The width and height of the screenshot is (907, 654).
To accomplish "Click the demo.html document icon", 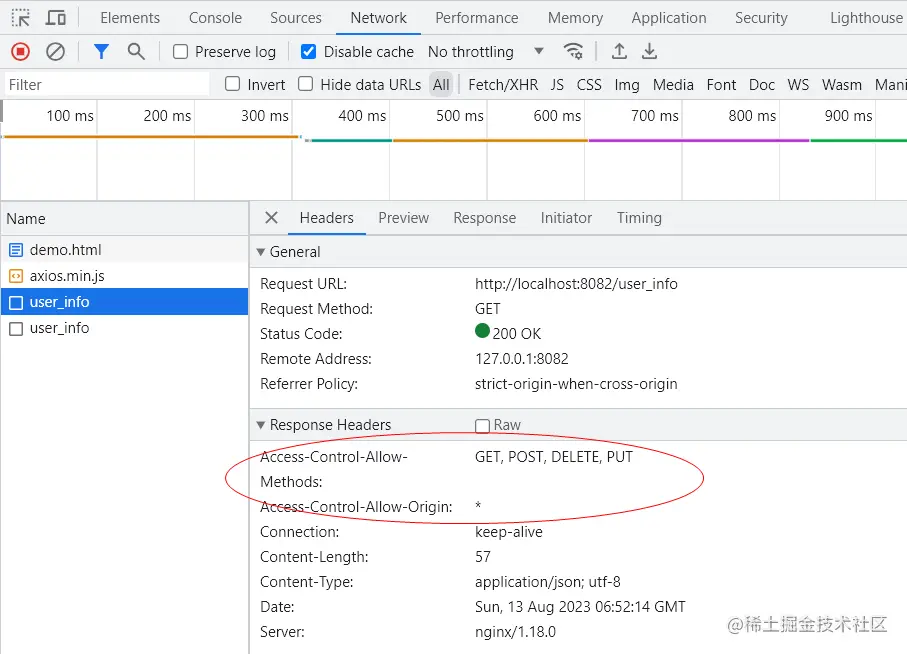I will [x=16, y=250].
